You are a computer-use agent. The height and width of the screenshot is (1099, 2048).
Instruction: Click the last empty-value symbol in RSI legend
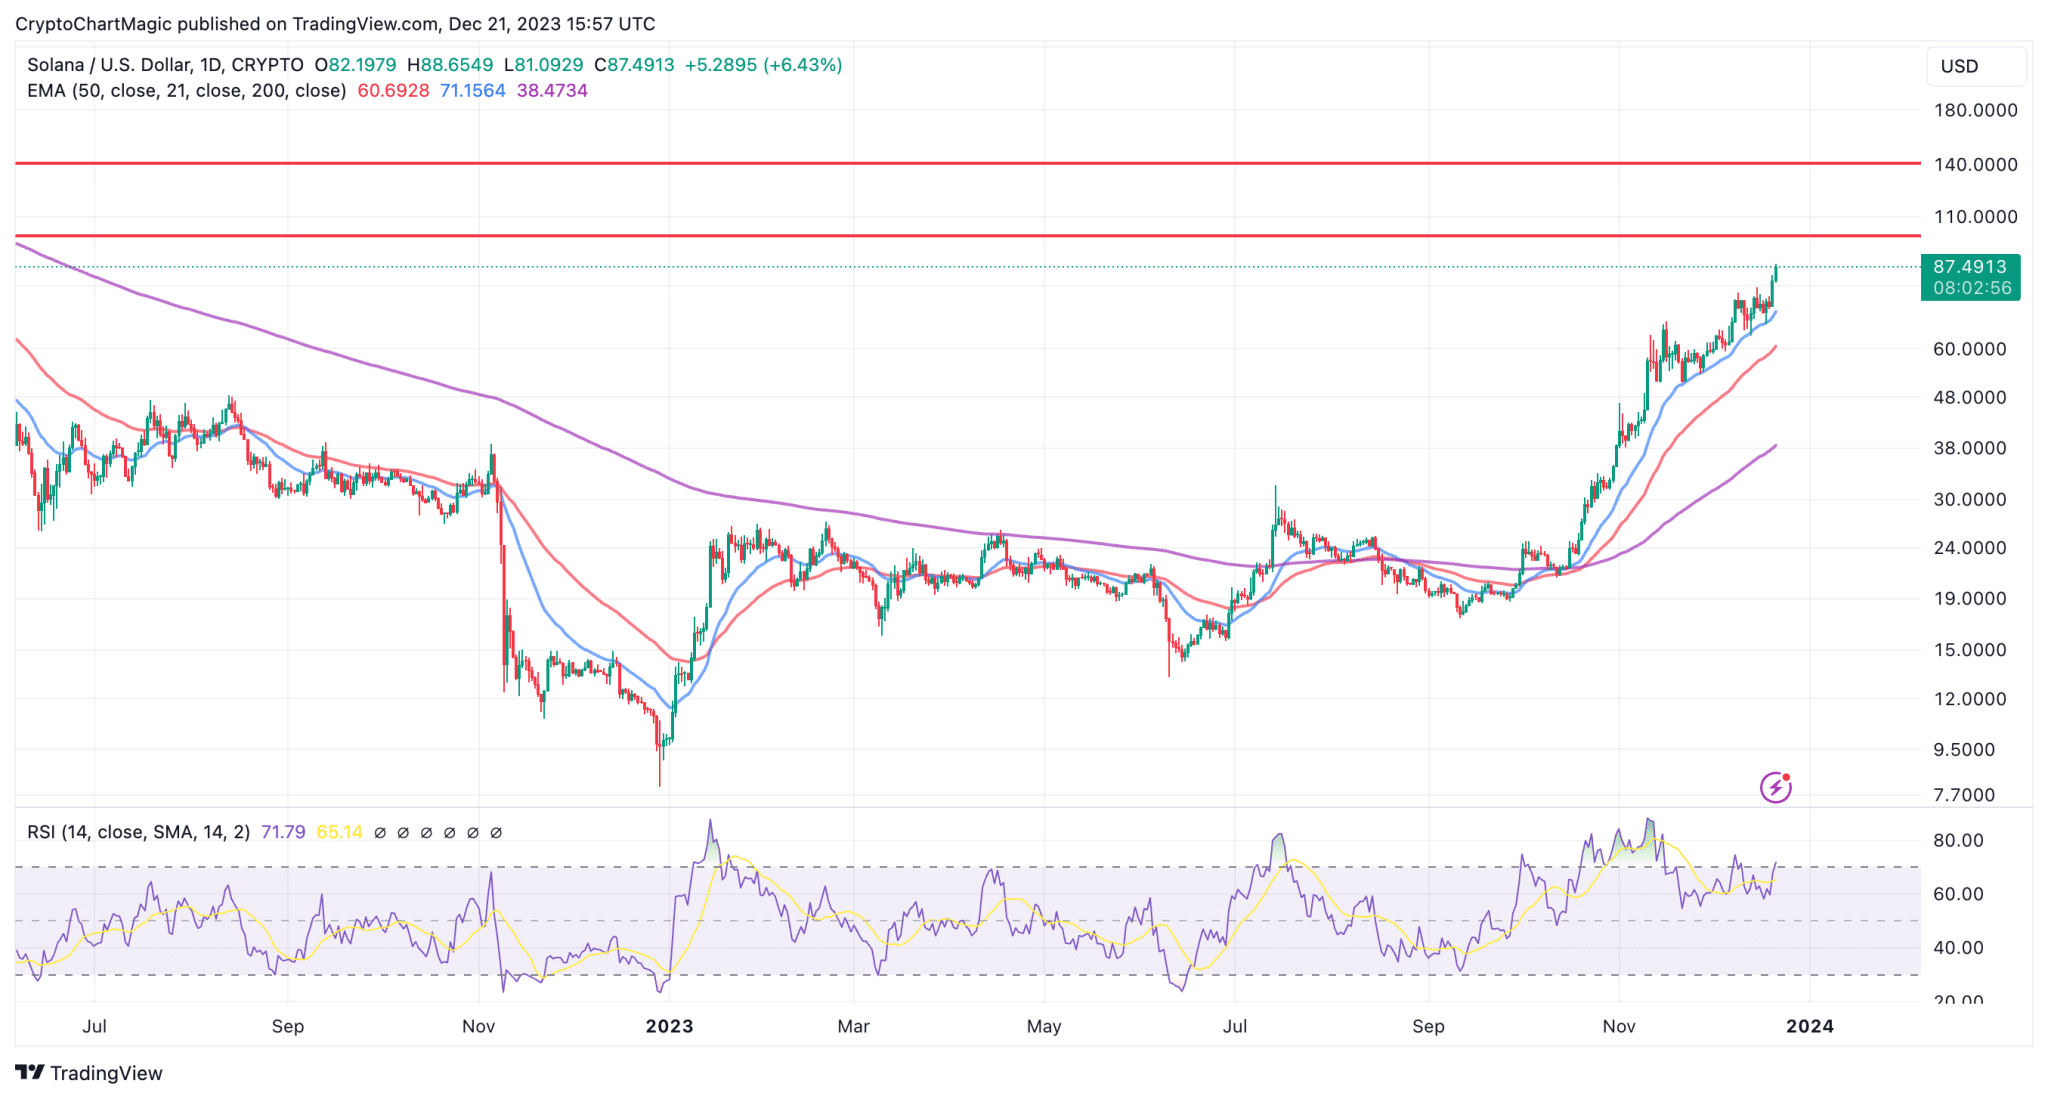click(496, 832)
